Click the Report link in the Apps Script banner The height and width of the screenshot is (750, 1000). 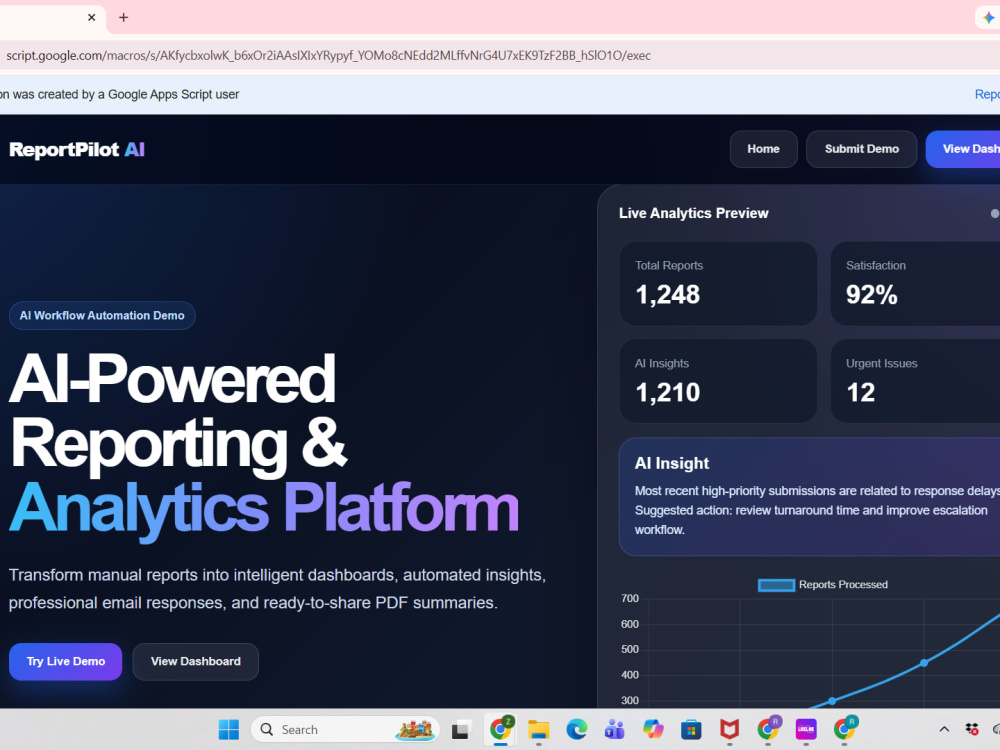click(987, 94)
